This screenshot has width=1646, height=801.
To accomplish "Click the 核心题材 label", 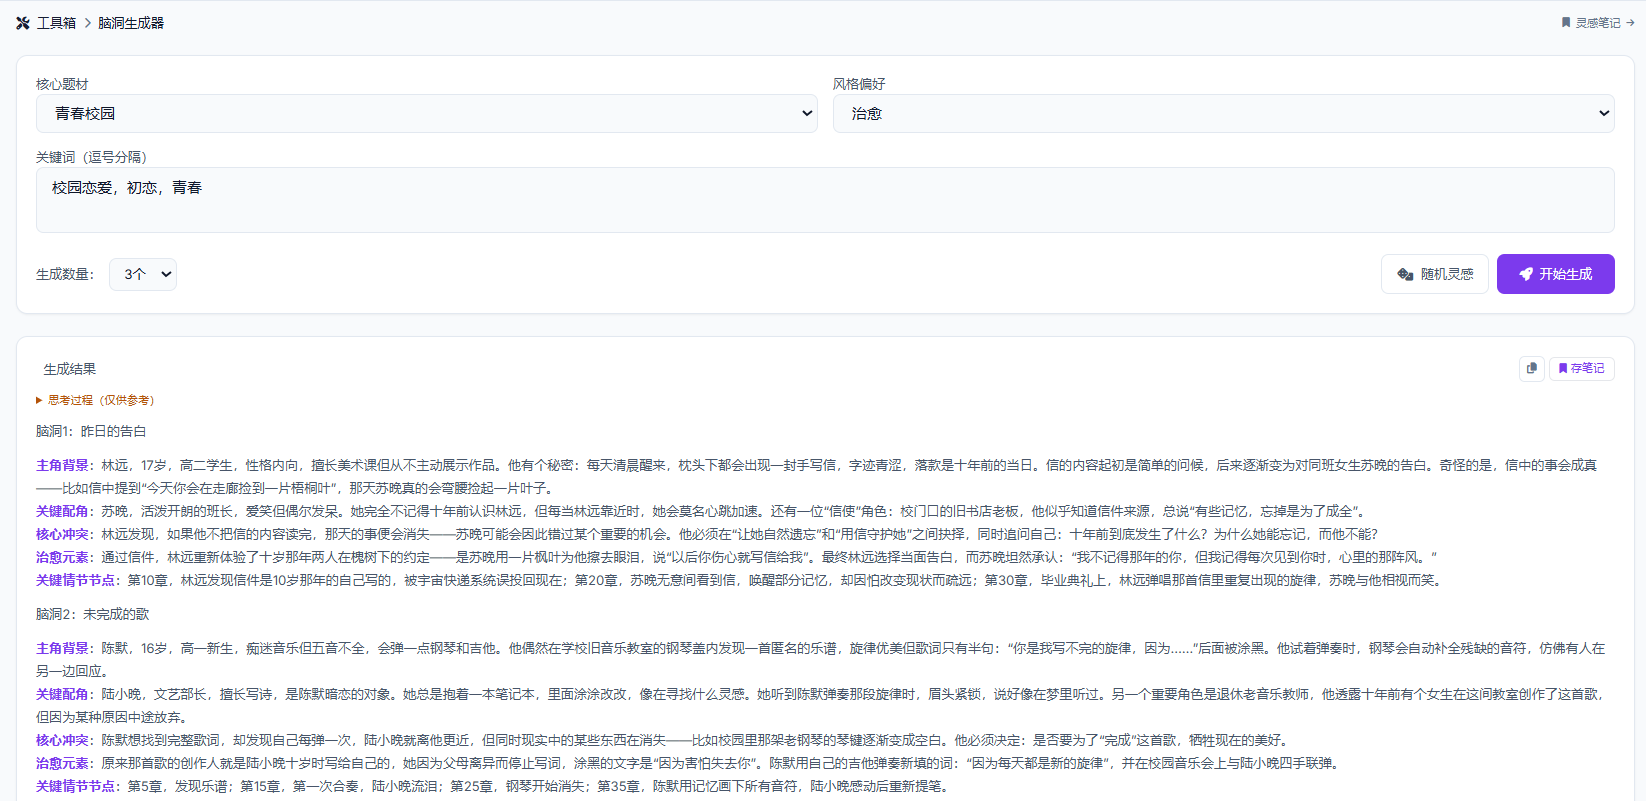I will (62, 84).
